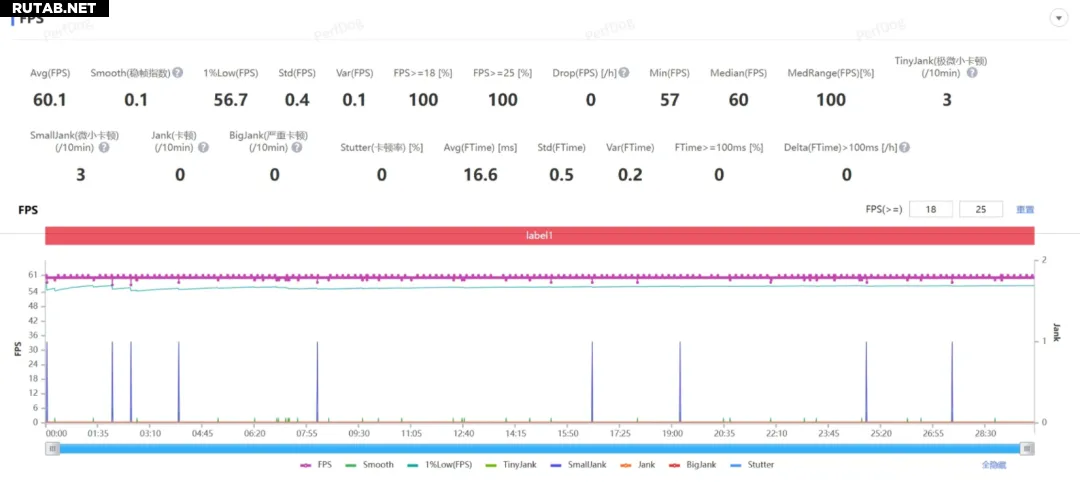Viewport: 1080px width, 482px height.
Task: Click the FPS threshold field showing 18
Action: (931, 209)
